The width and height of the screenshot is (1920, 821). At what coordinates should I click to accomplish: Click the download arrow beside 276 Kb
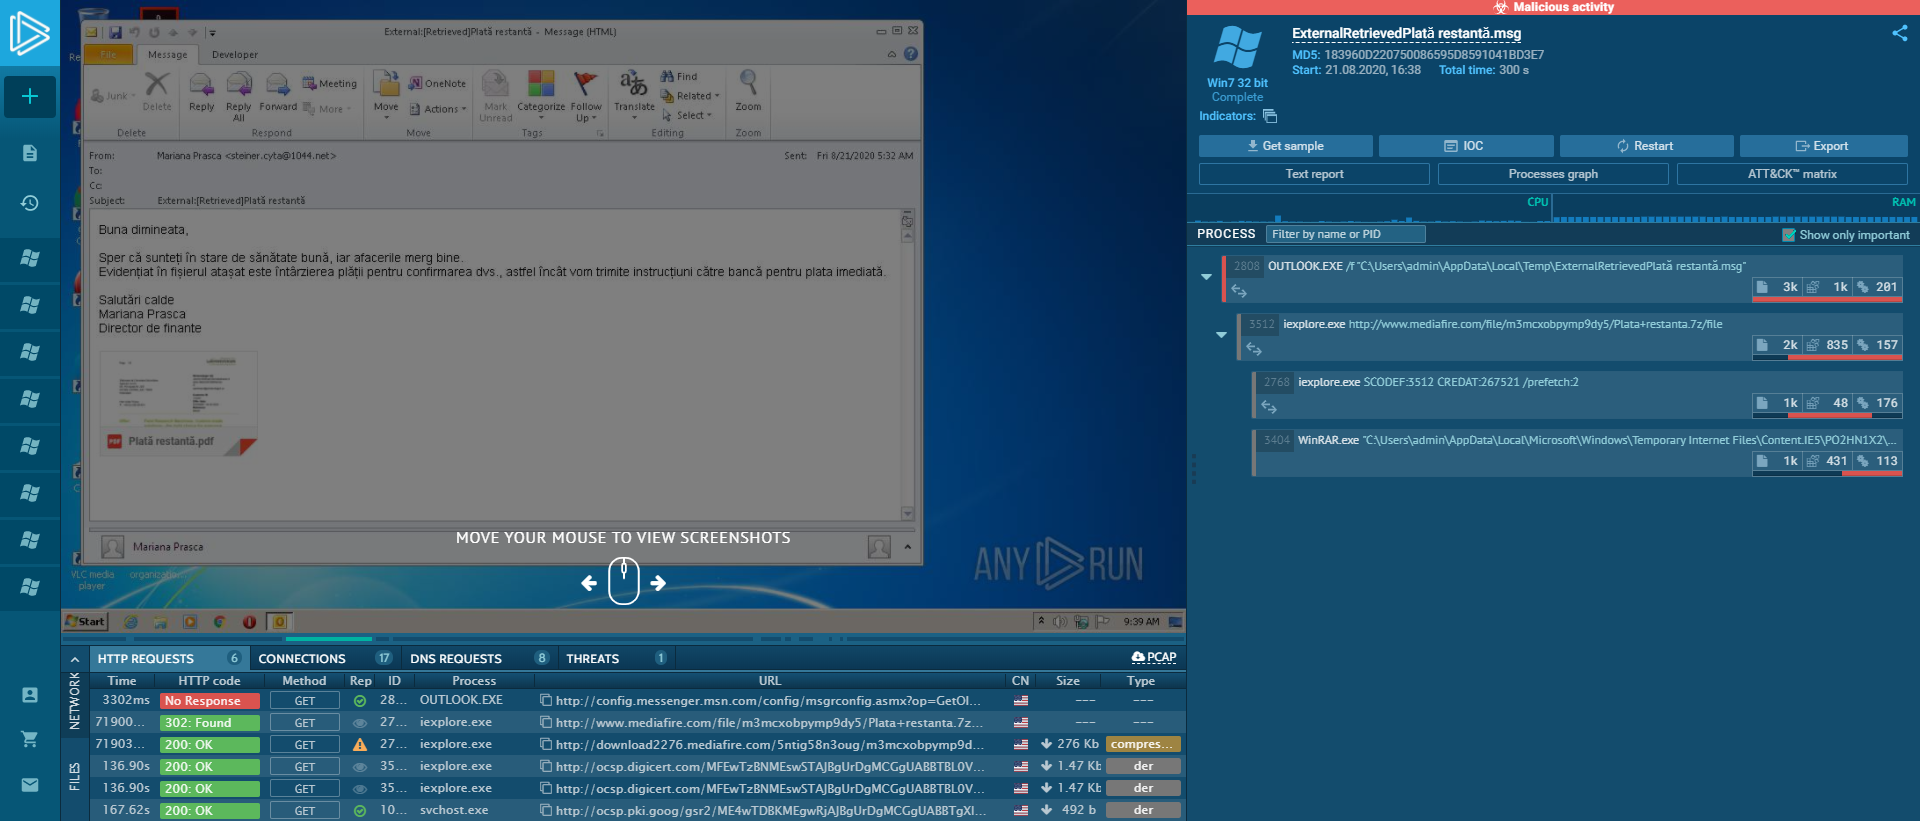[x=1046, y=744]
